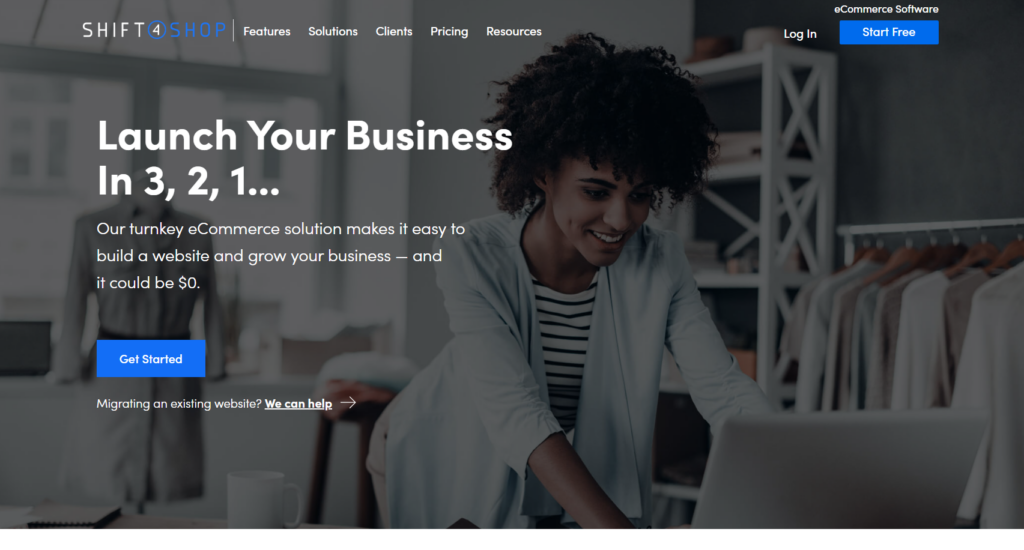This screenshot has height=550, width=1024.
Task: Click the turnkey eCommerce solution paragraph
Action: [x=281, y=255]
